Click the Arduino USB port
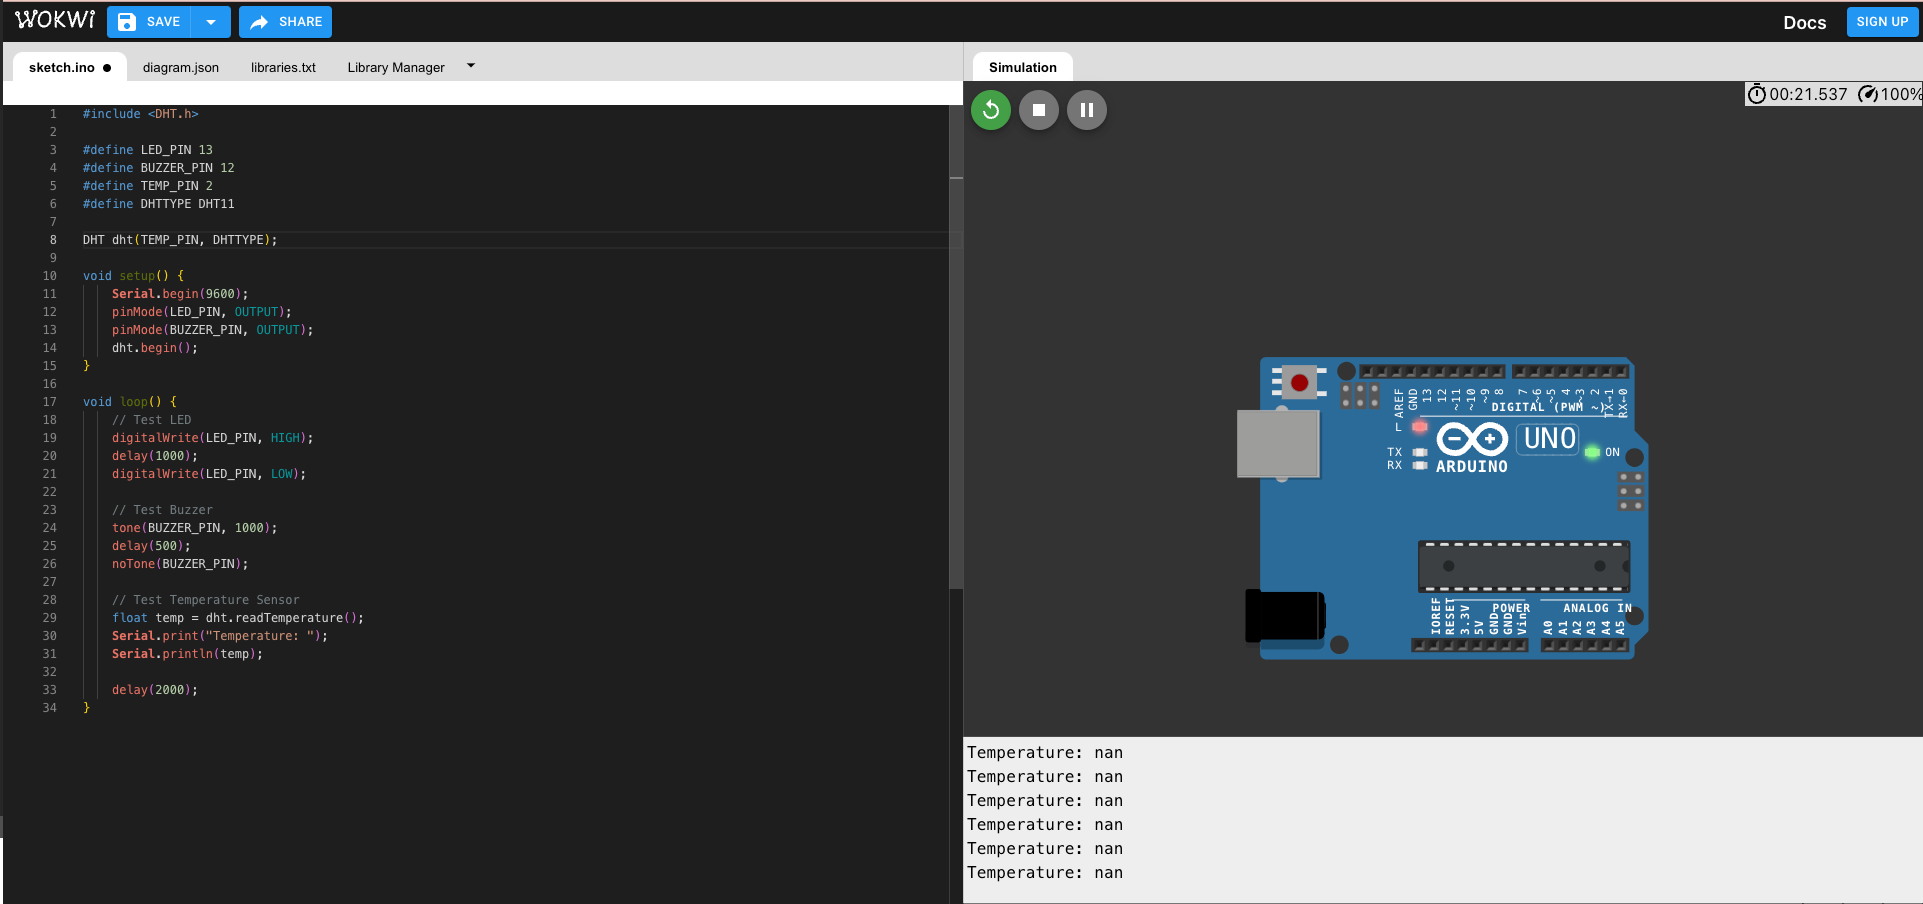Image resolution: width=1923 pixels, height=904 pixels. click(1278, 443)
